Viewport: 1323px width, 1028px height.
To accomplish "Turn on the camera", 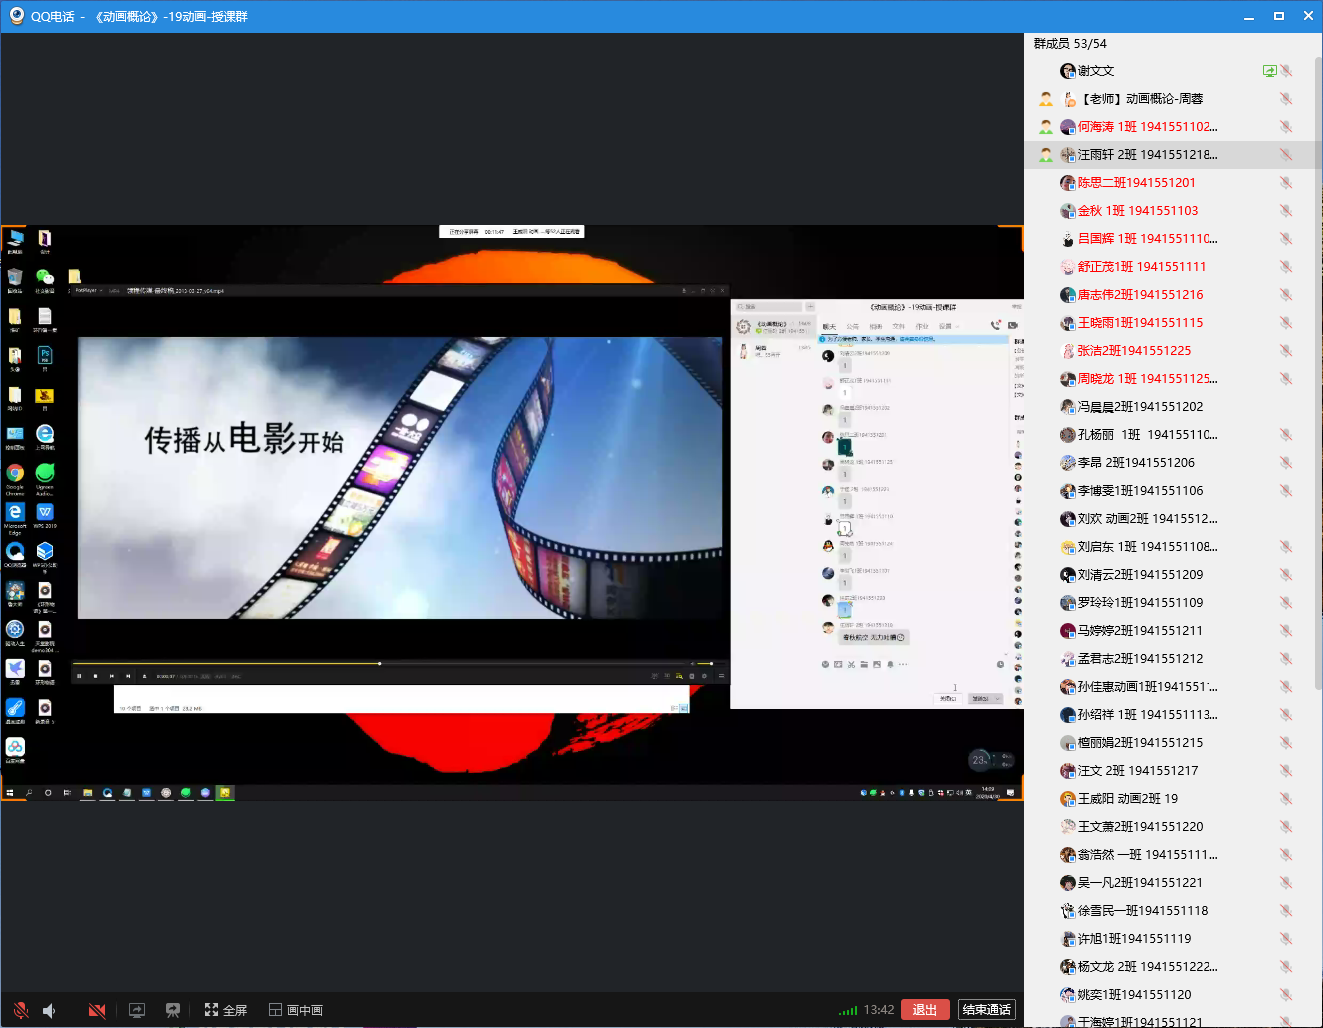I will coord(97,1010).
